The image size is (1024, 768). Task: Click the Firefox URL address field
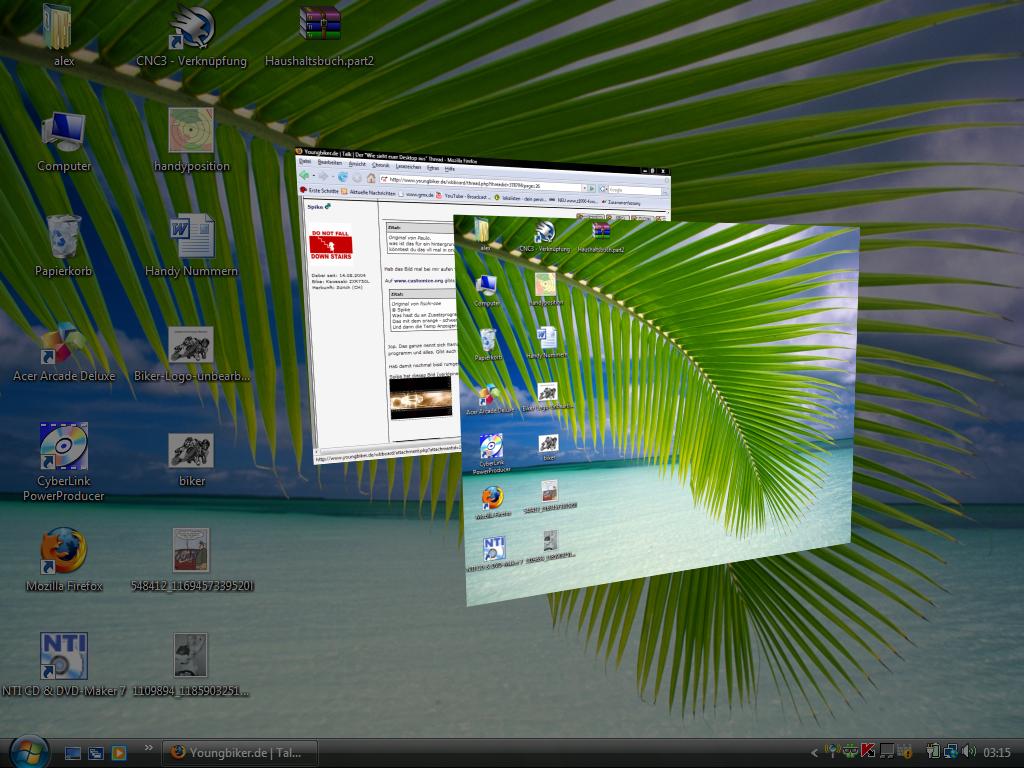[480, 183]
